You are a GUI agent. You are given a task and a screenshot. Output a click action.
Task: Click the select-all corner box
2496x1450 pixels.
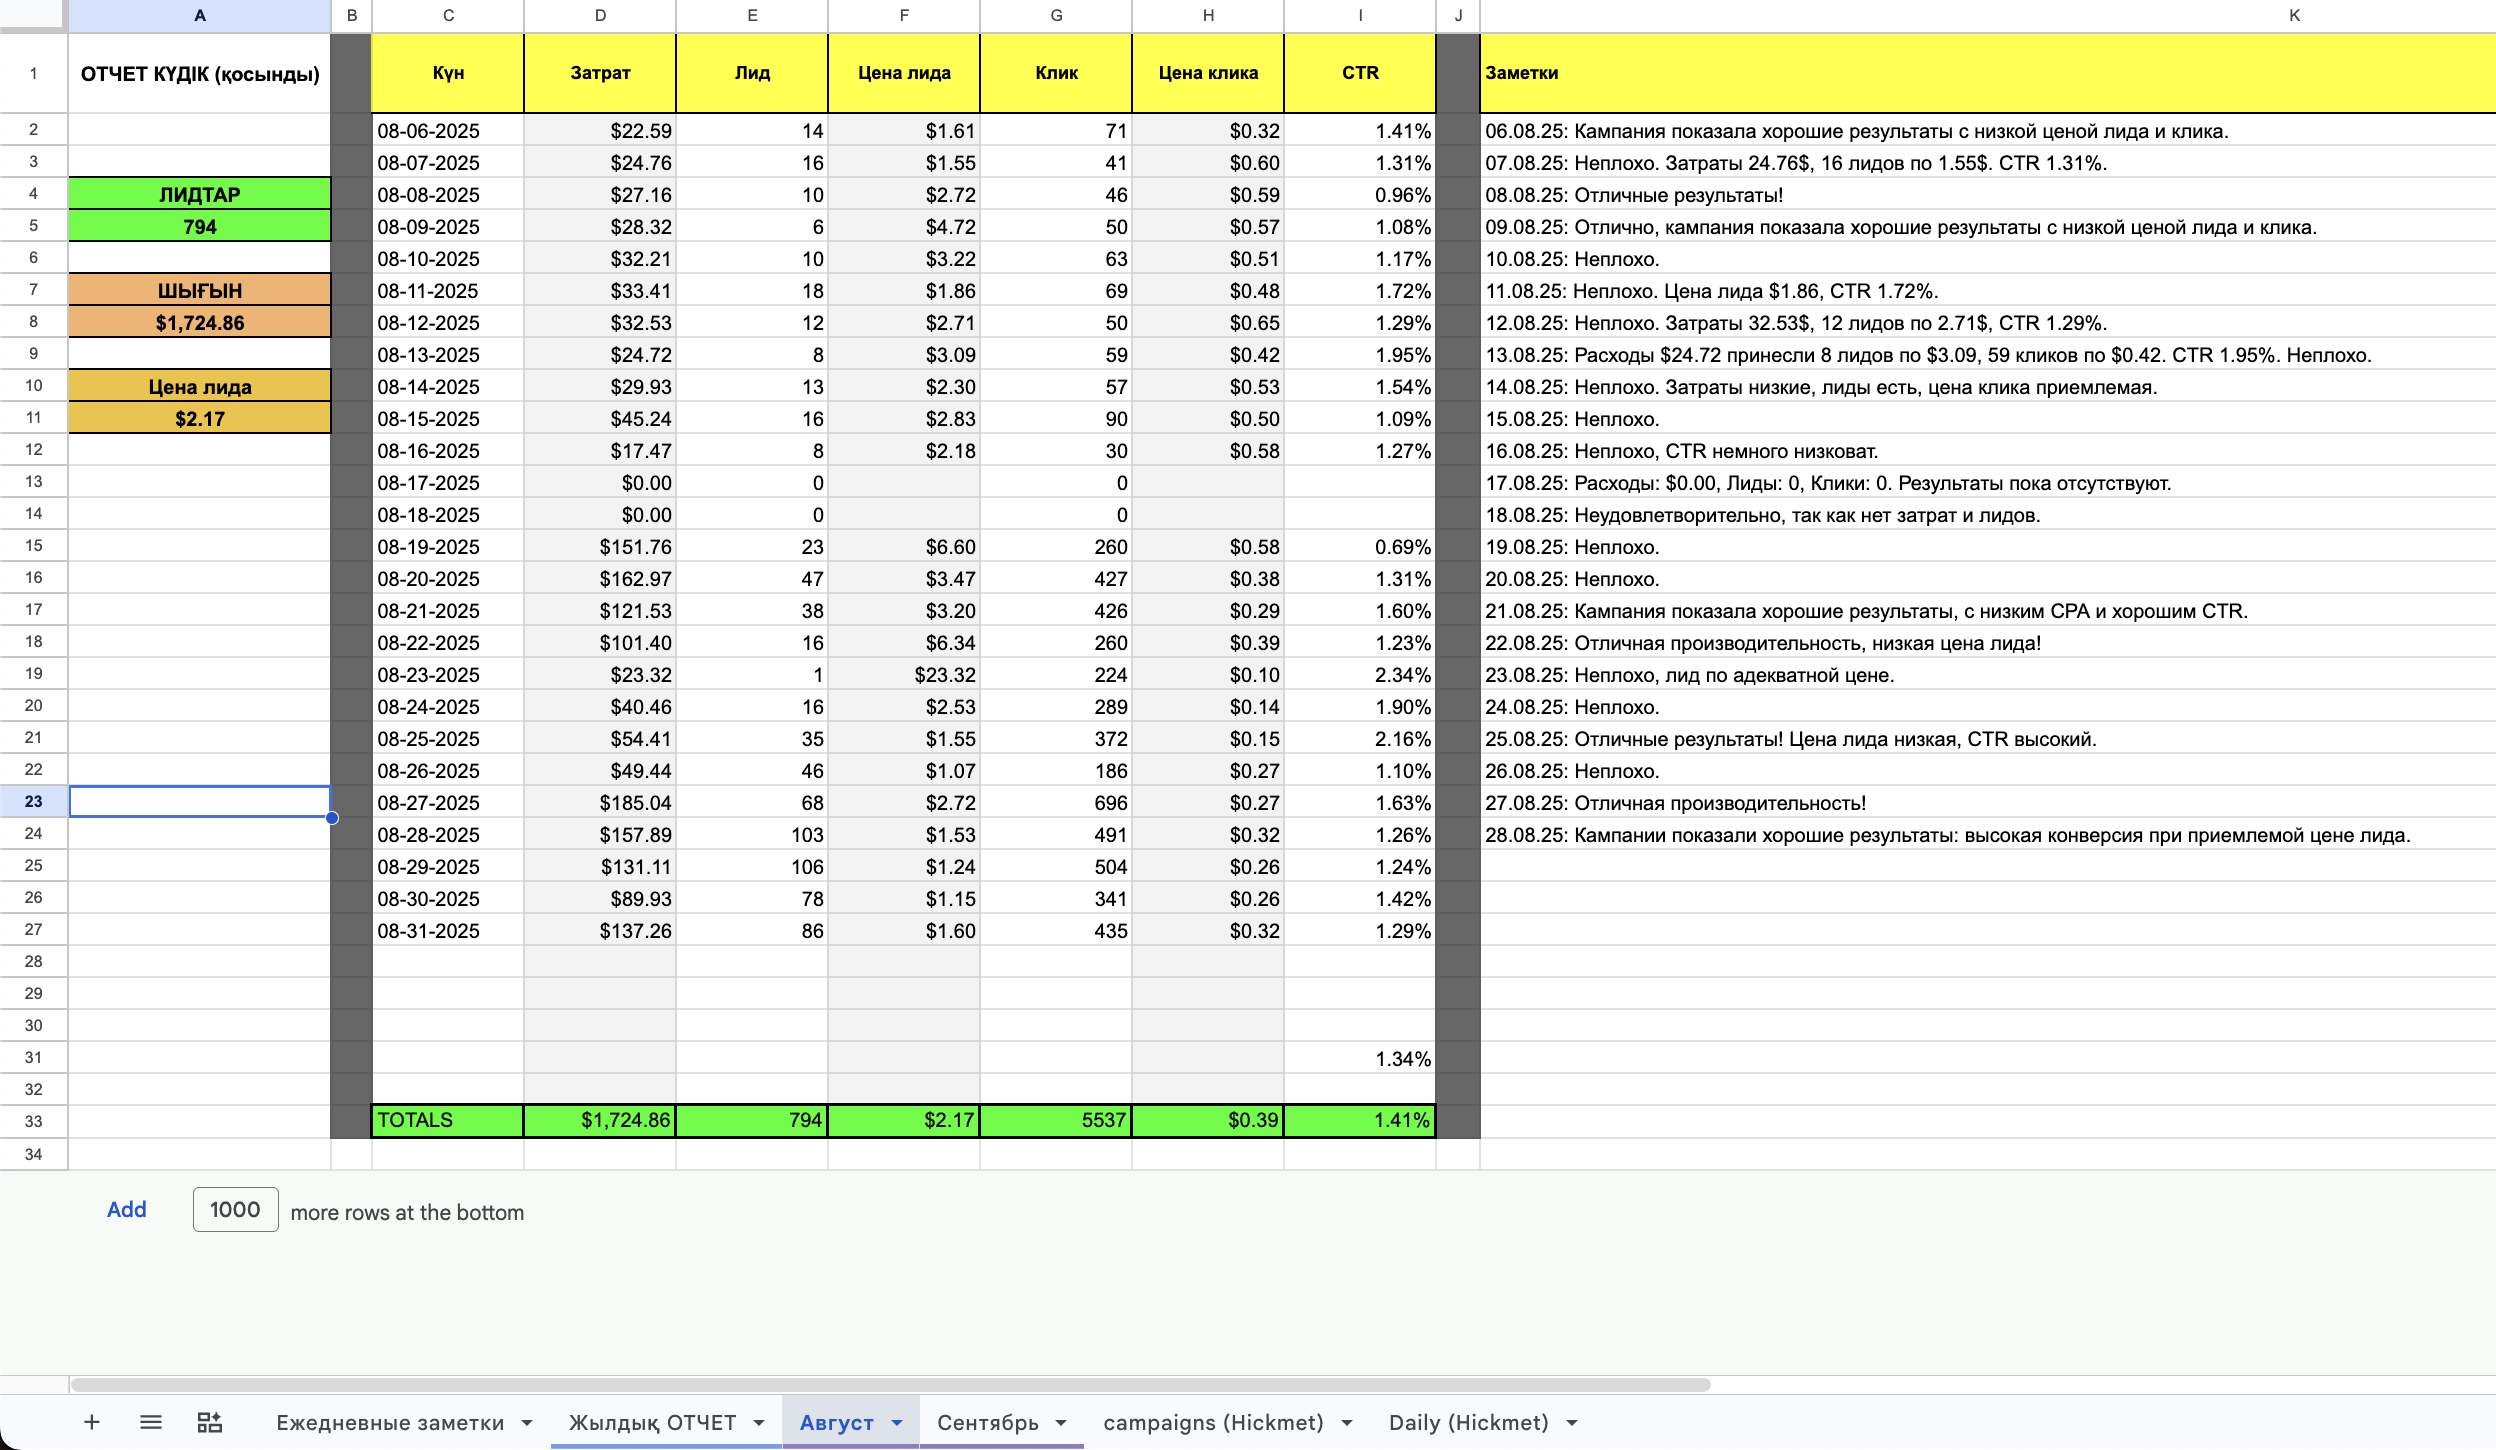pyautogui.click(x=34, y=15)
